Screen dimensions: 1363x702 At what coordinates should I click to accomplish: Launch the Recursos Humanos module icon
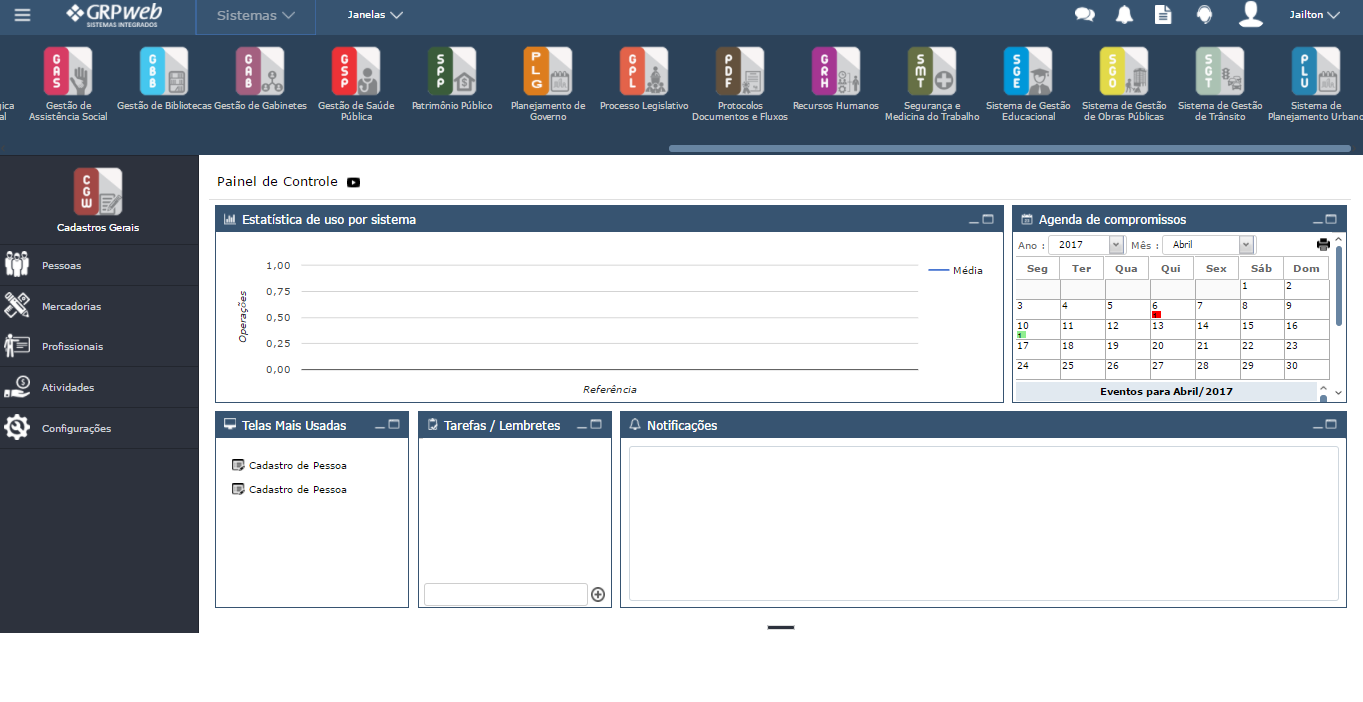(835, 71)
